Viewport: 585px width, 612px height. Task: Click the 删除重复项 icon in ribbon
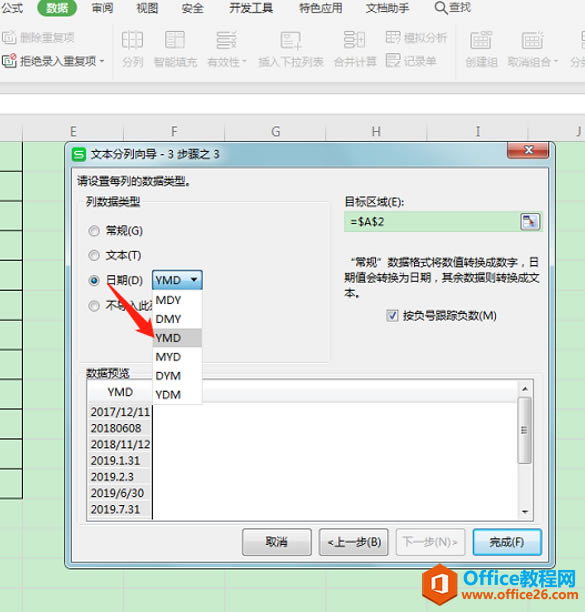click(x=9, y=37)
